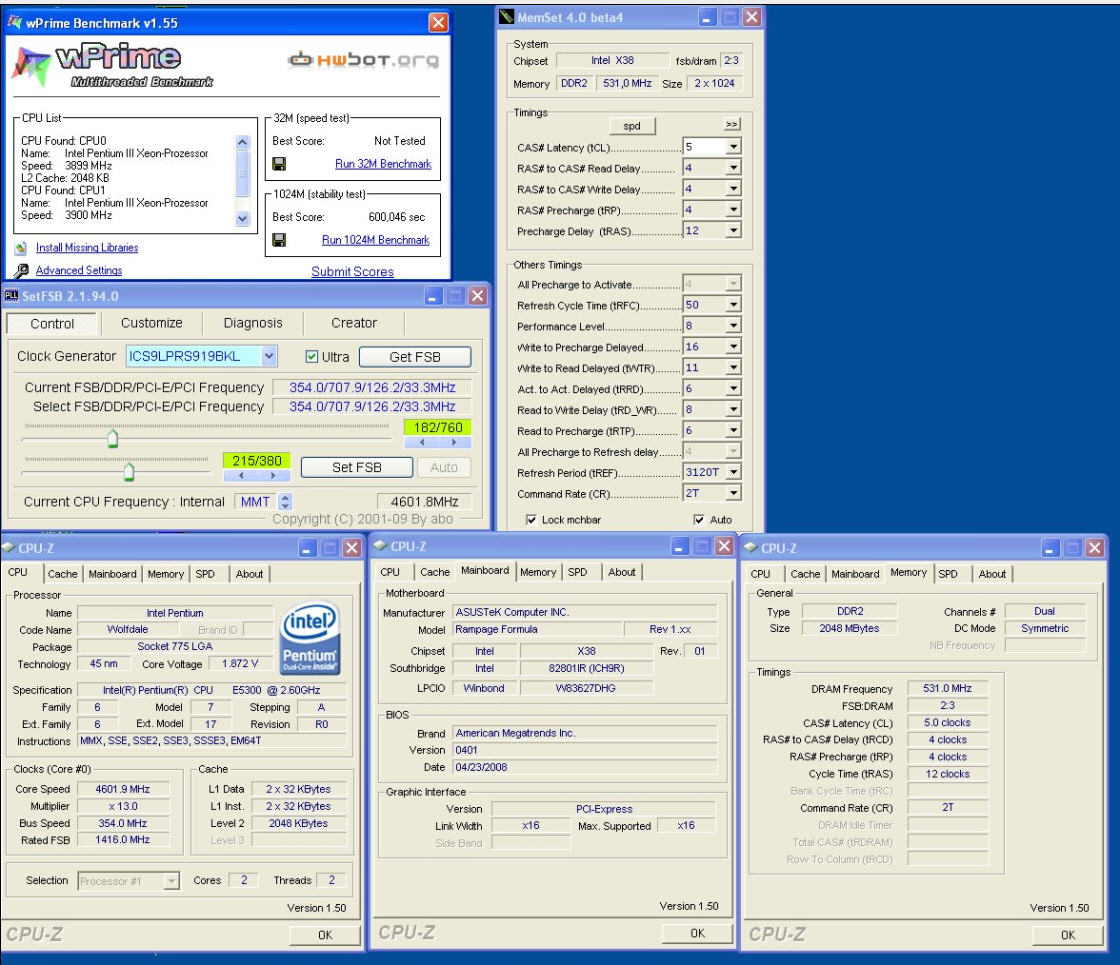1120x965 pixels.
Task: Click left arrow under 182/760 value
Action: [421, 442]
